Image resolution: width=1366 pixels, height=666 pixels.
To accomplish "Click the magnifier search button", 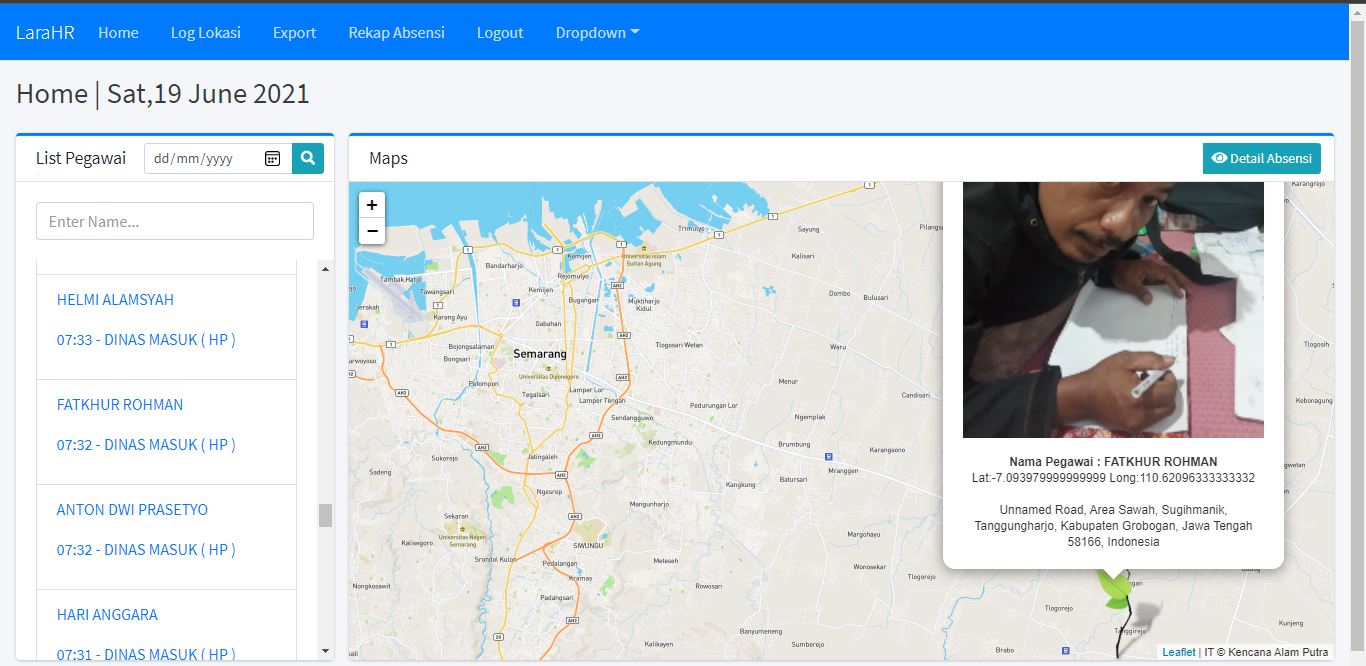I will click(308, 158).
